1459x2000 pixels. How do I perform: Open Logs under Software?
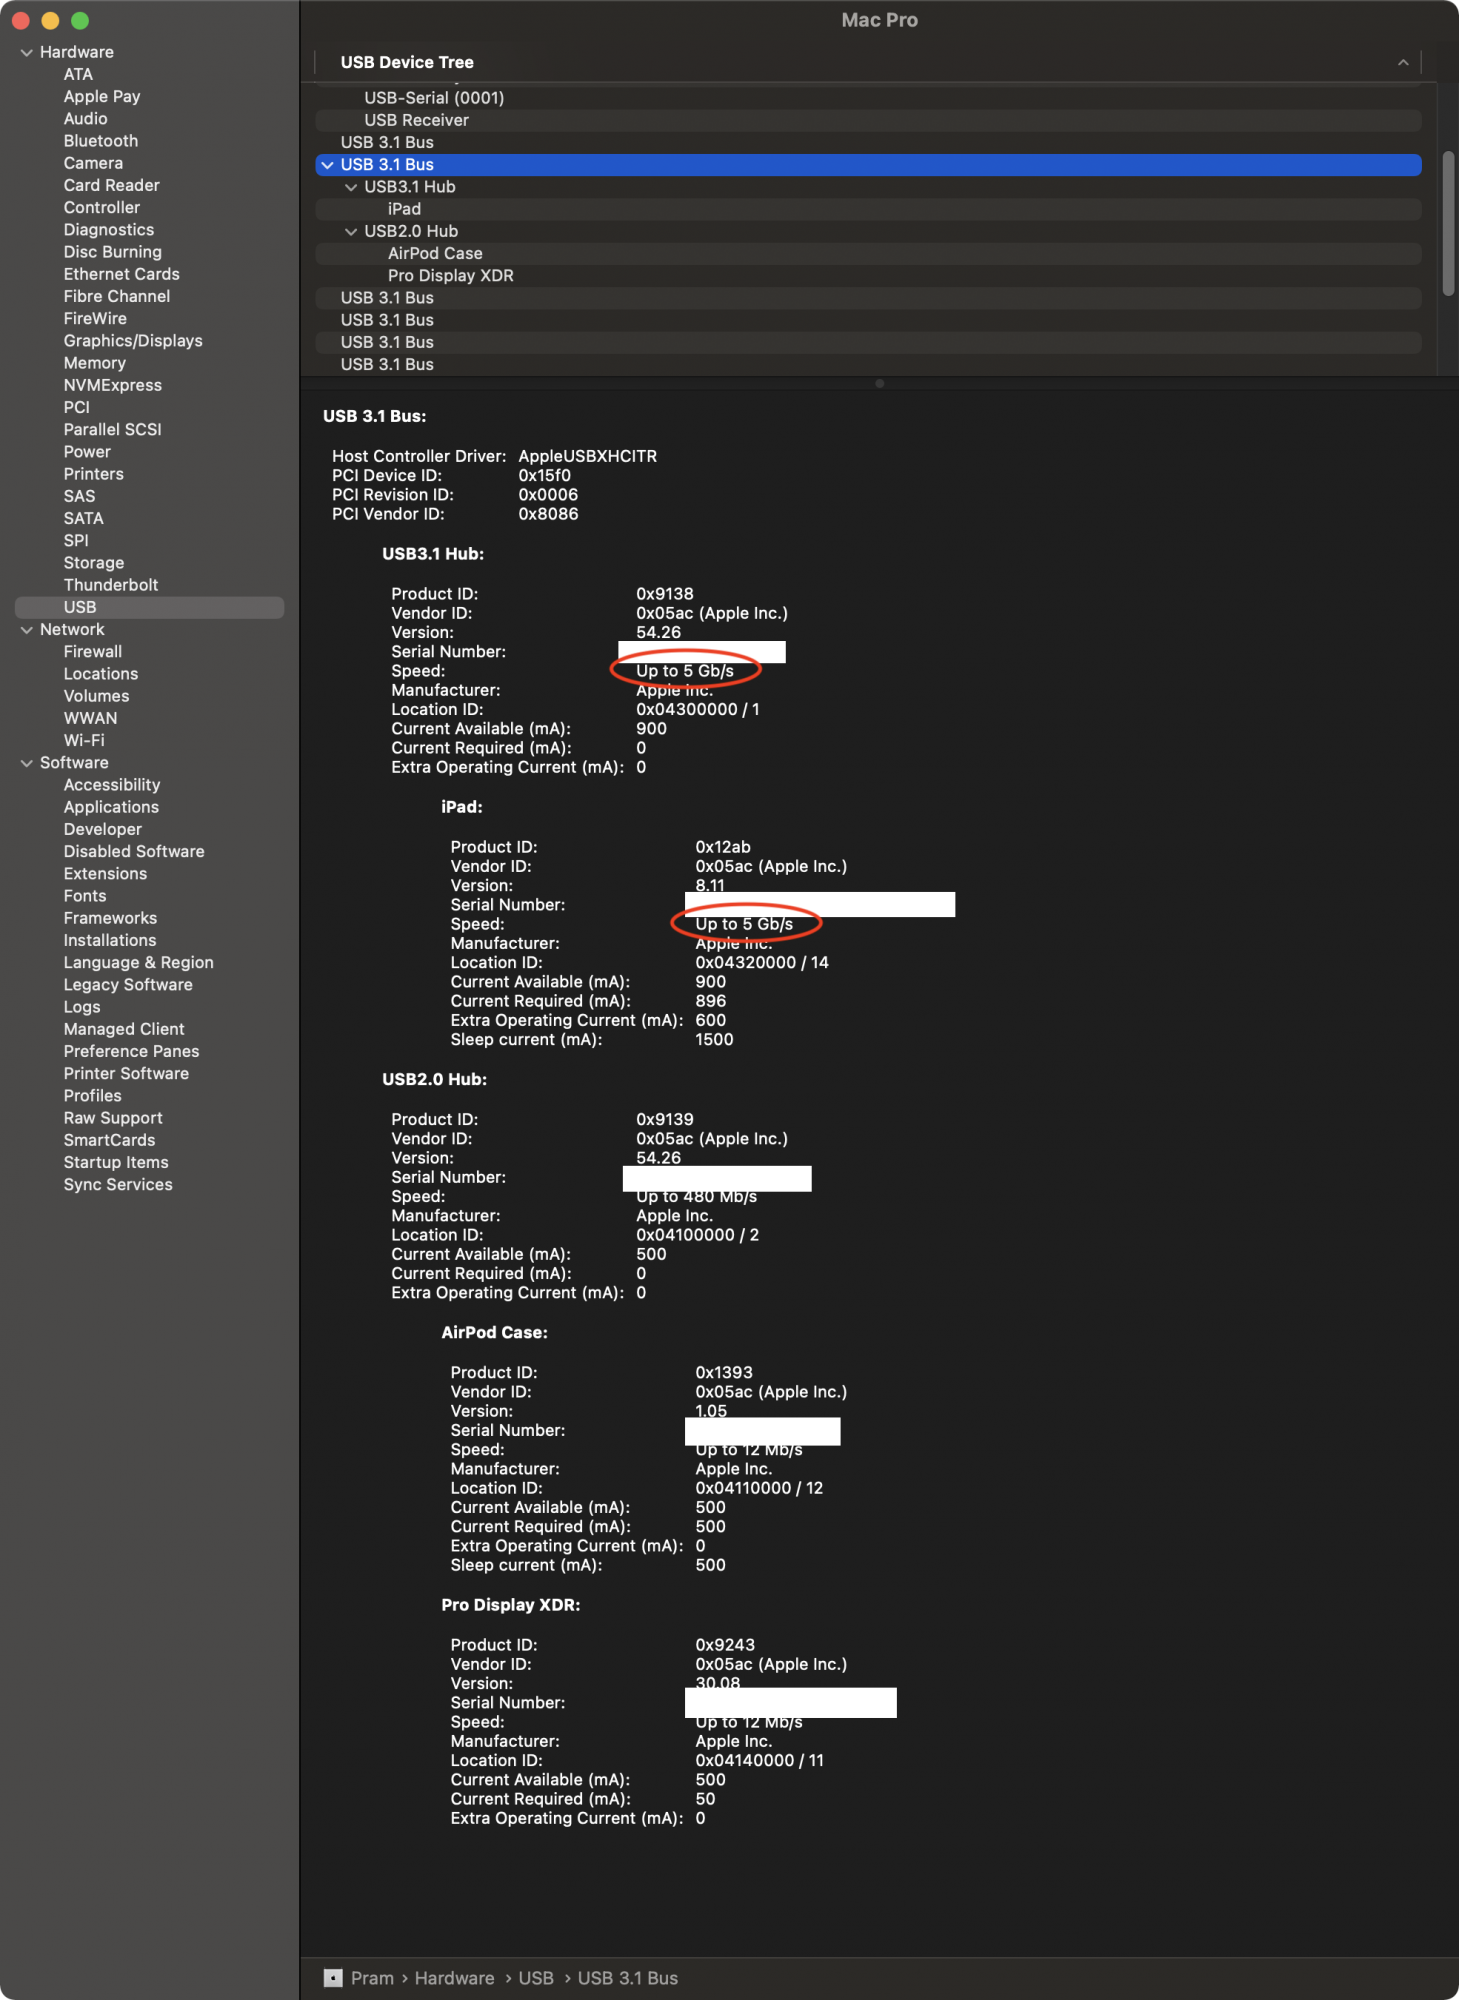82,1007
